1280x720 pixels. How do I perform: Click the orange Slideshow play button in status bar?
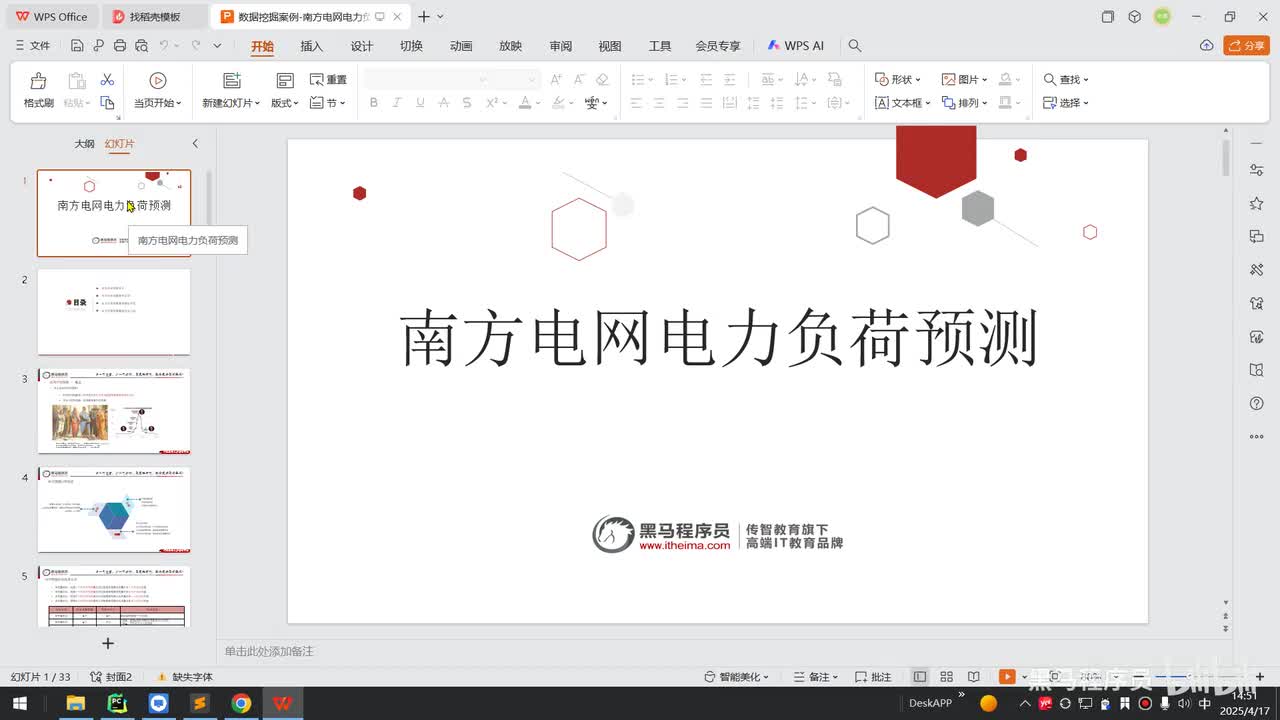(x=1007, y=677)
